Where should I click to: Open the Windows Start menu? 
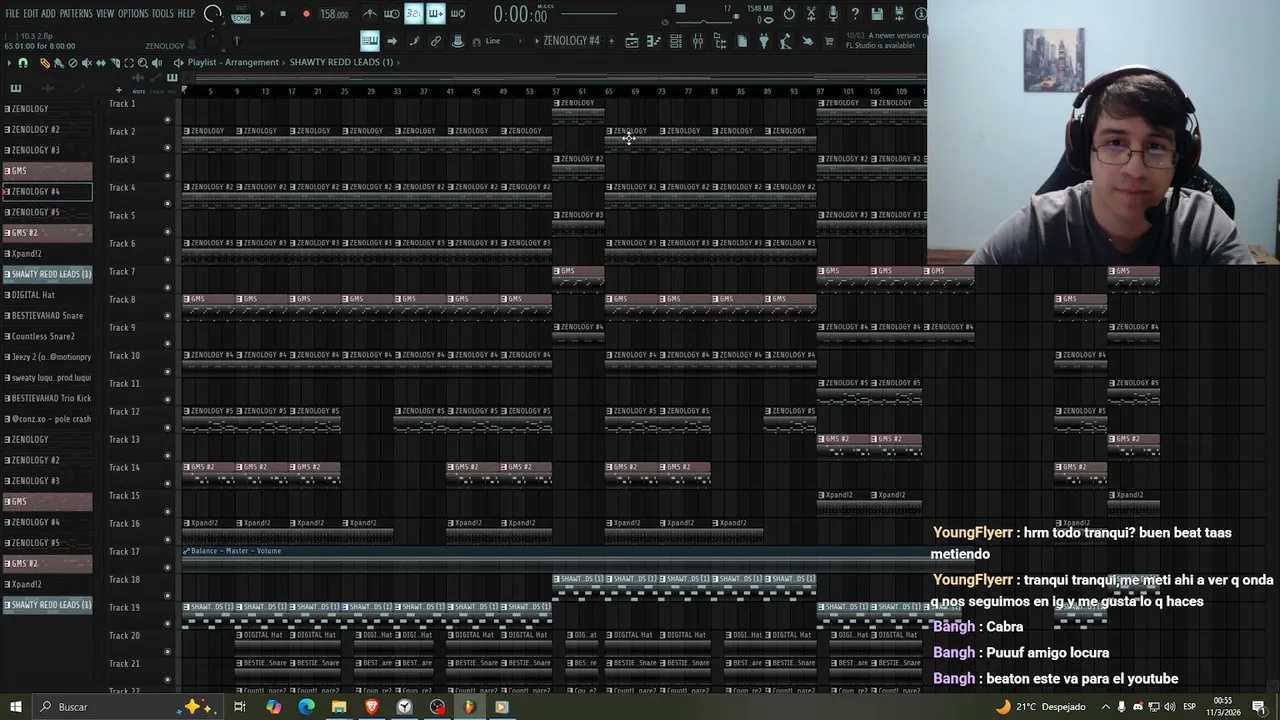15,707
